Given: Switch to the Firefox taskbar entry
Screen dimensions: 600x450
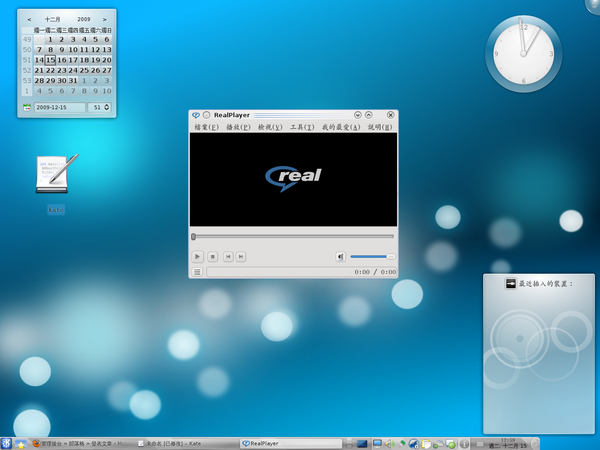Looking at the screenshot, I should point(82,443).
